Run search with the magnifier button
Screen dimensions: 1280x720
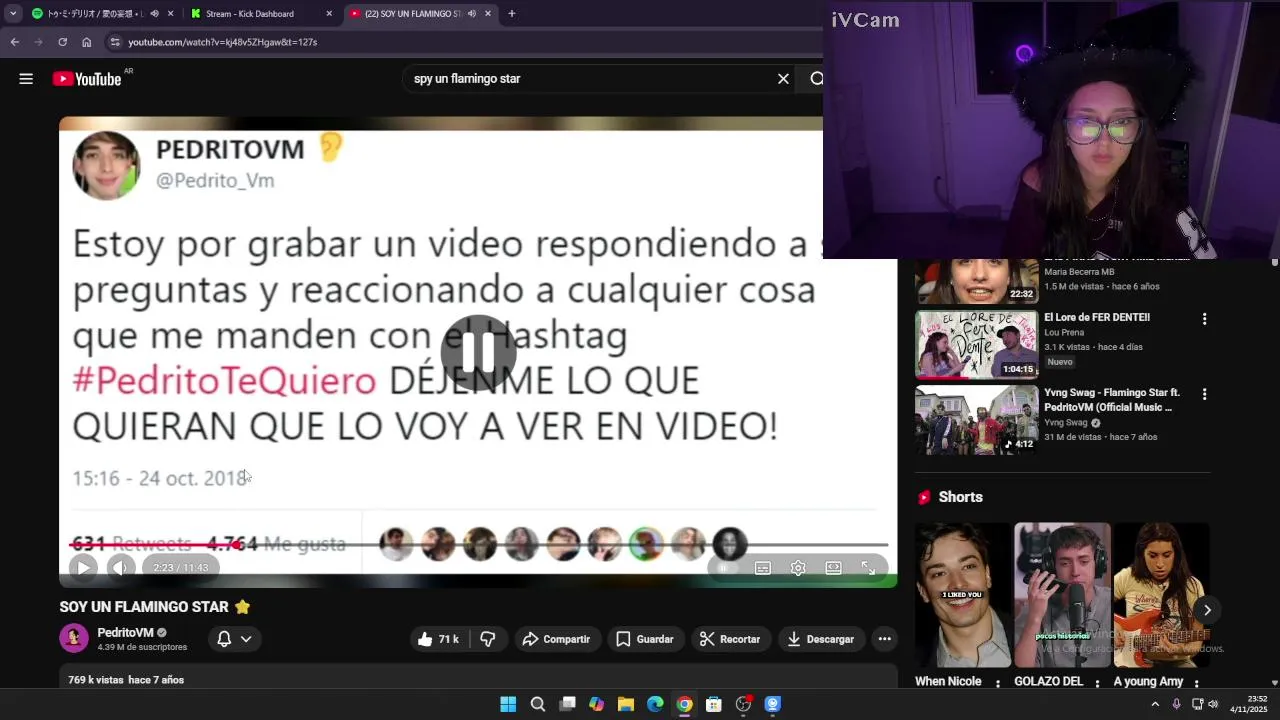click(x=816, y=79)
